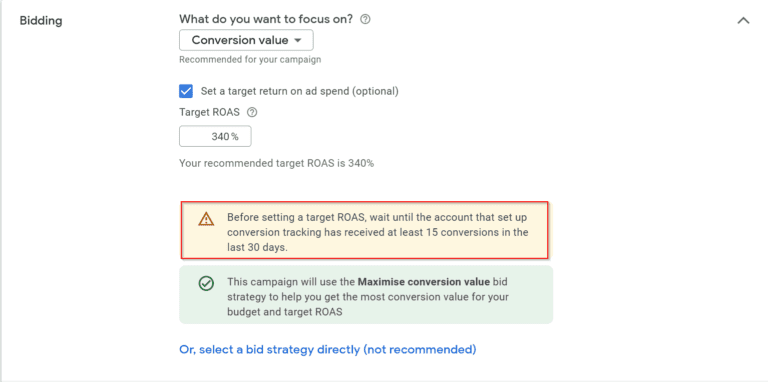Click the green Maximise conversion value notice
Image resolution: width=768 pixels, height=382 pixels.
coord(366,295)
